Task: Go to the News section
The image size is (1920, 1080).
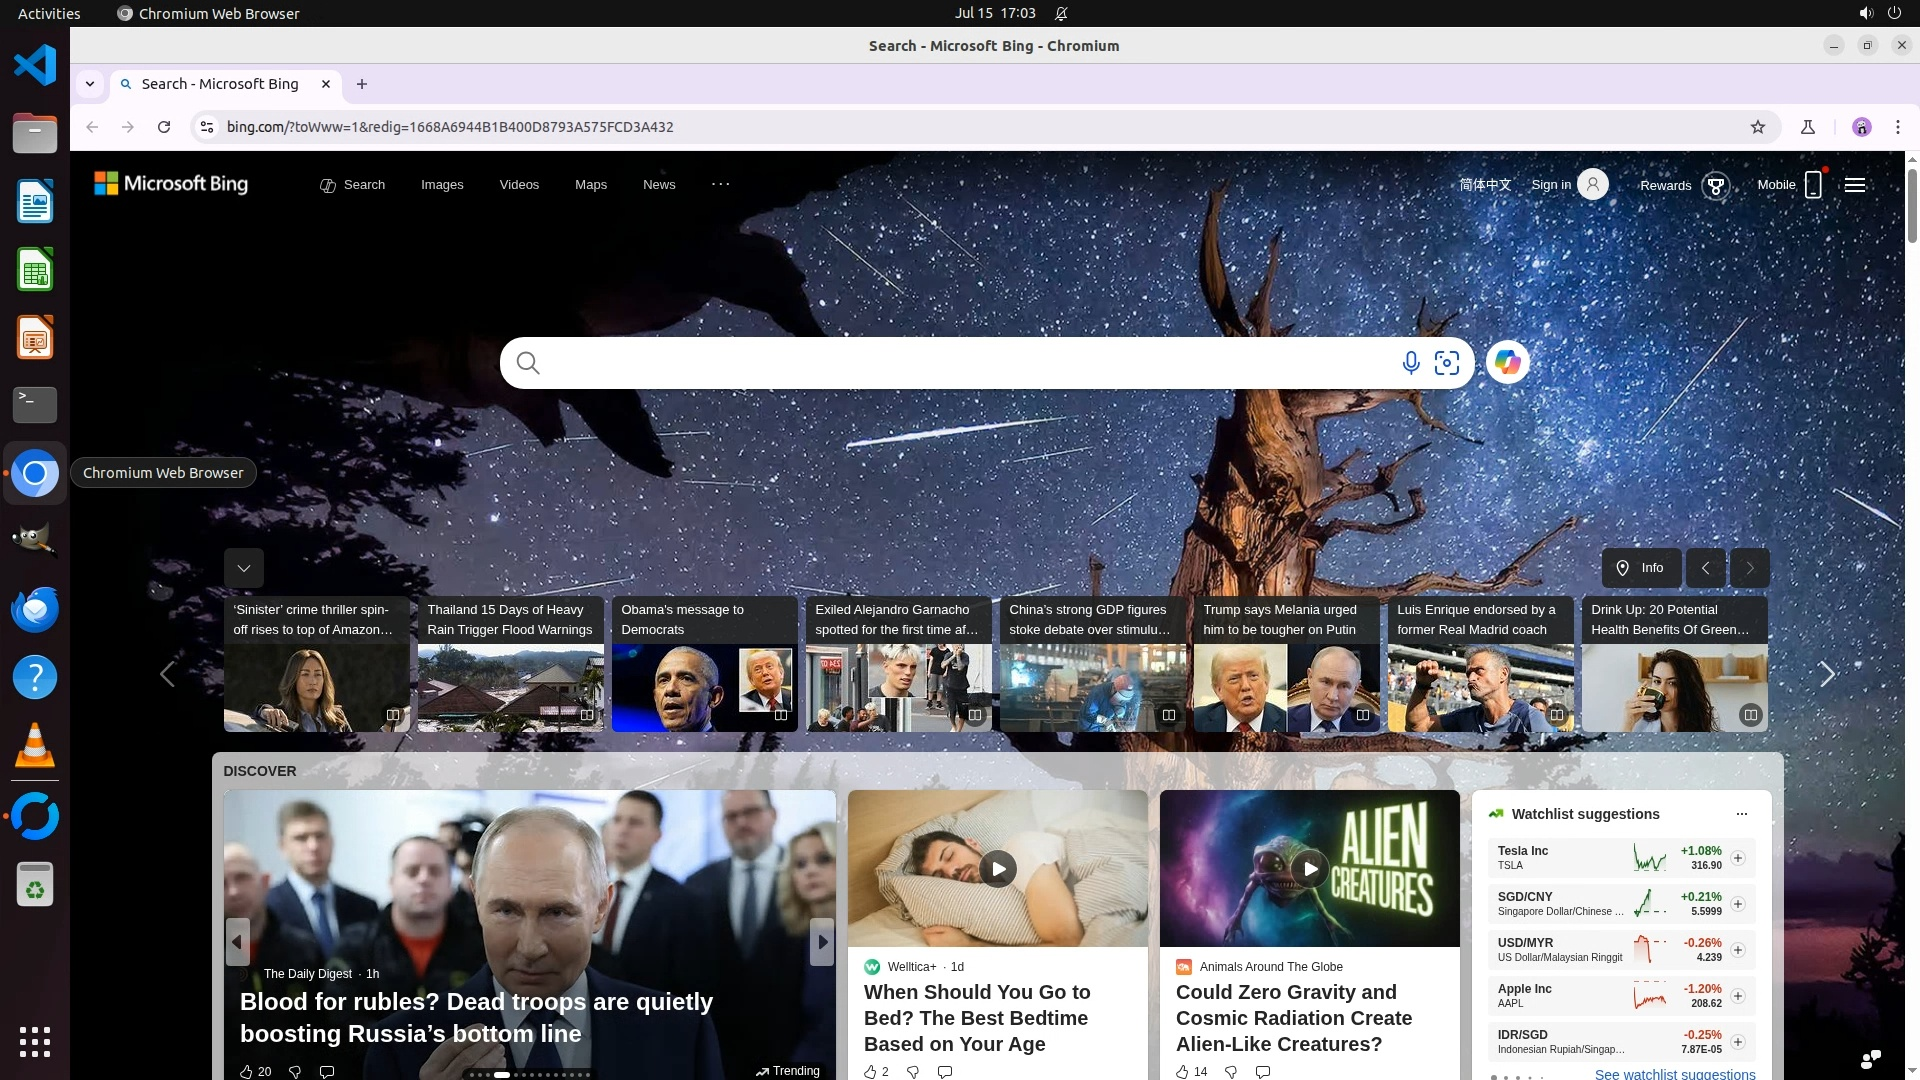Action: click(659, 185)
